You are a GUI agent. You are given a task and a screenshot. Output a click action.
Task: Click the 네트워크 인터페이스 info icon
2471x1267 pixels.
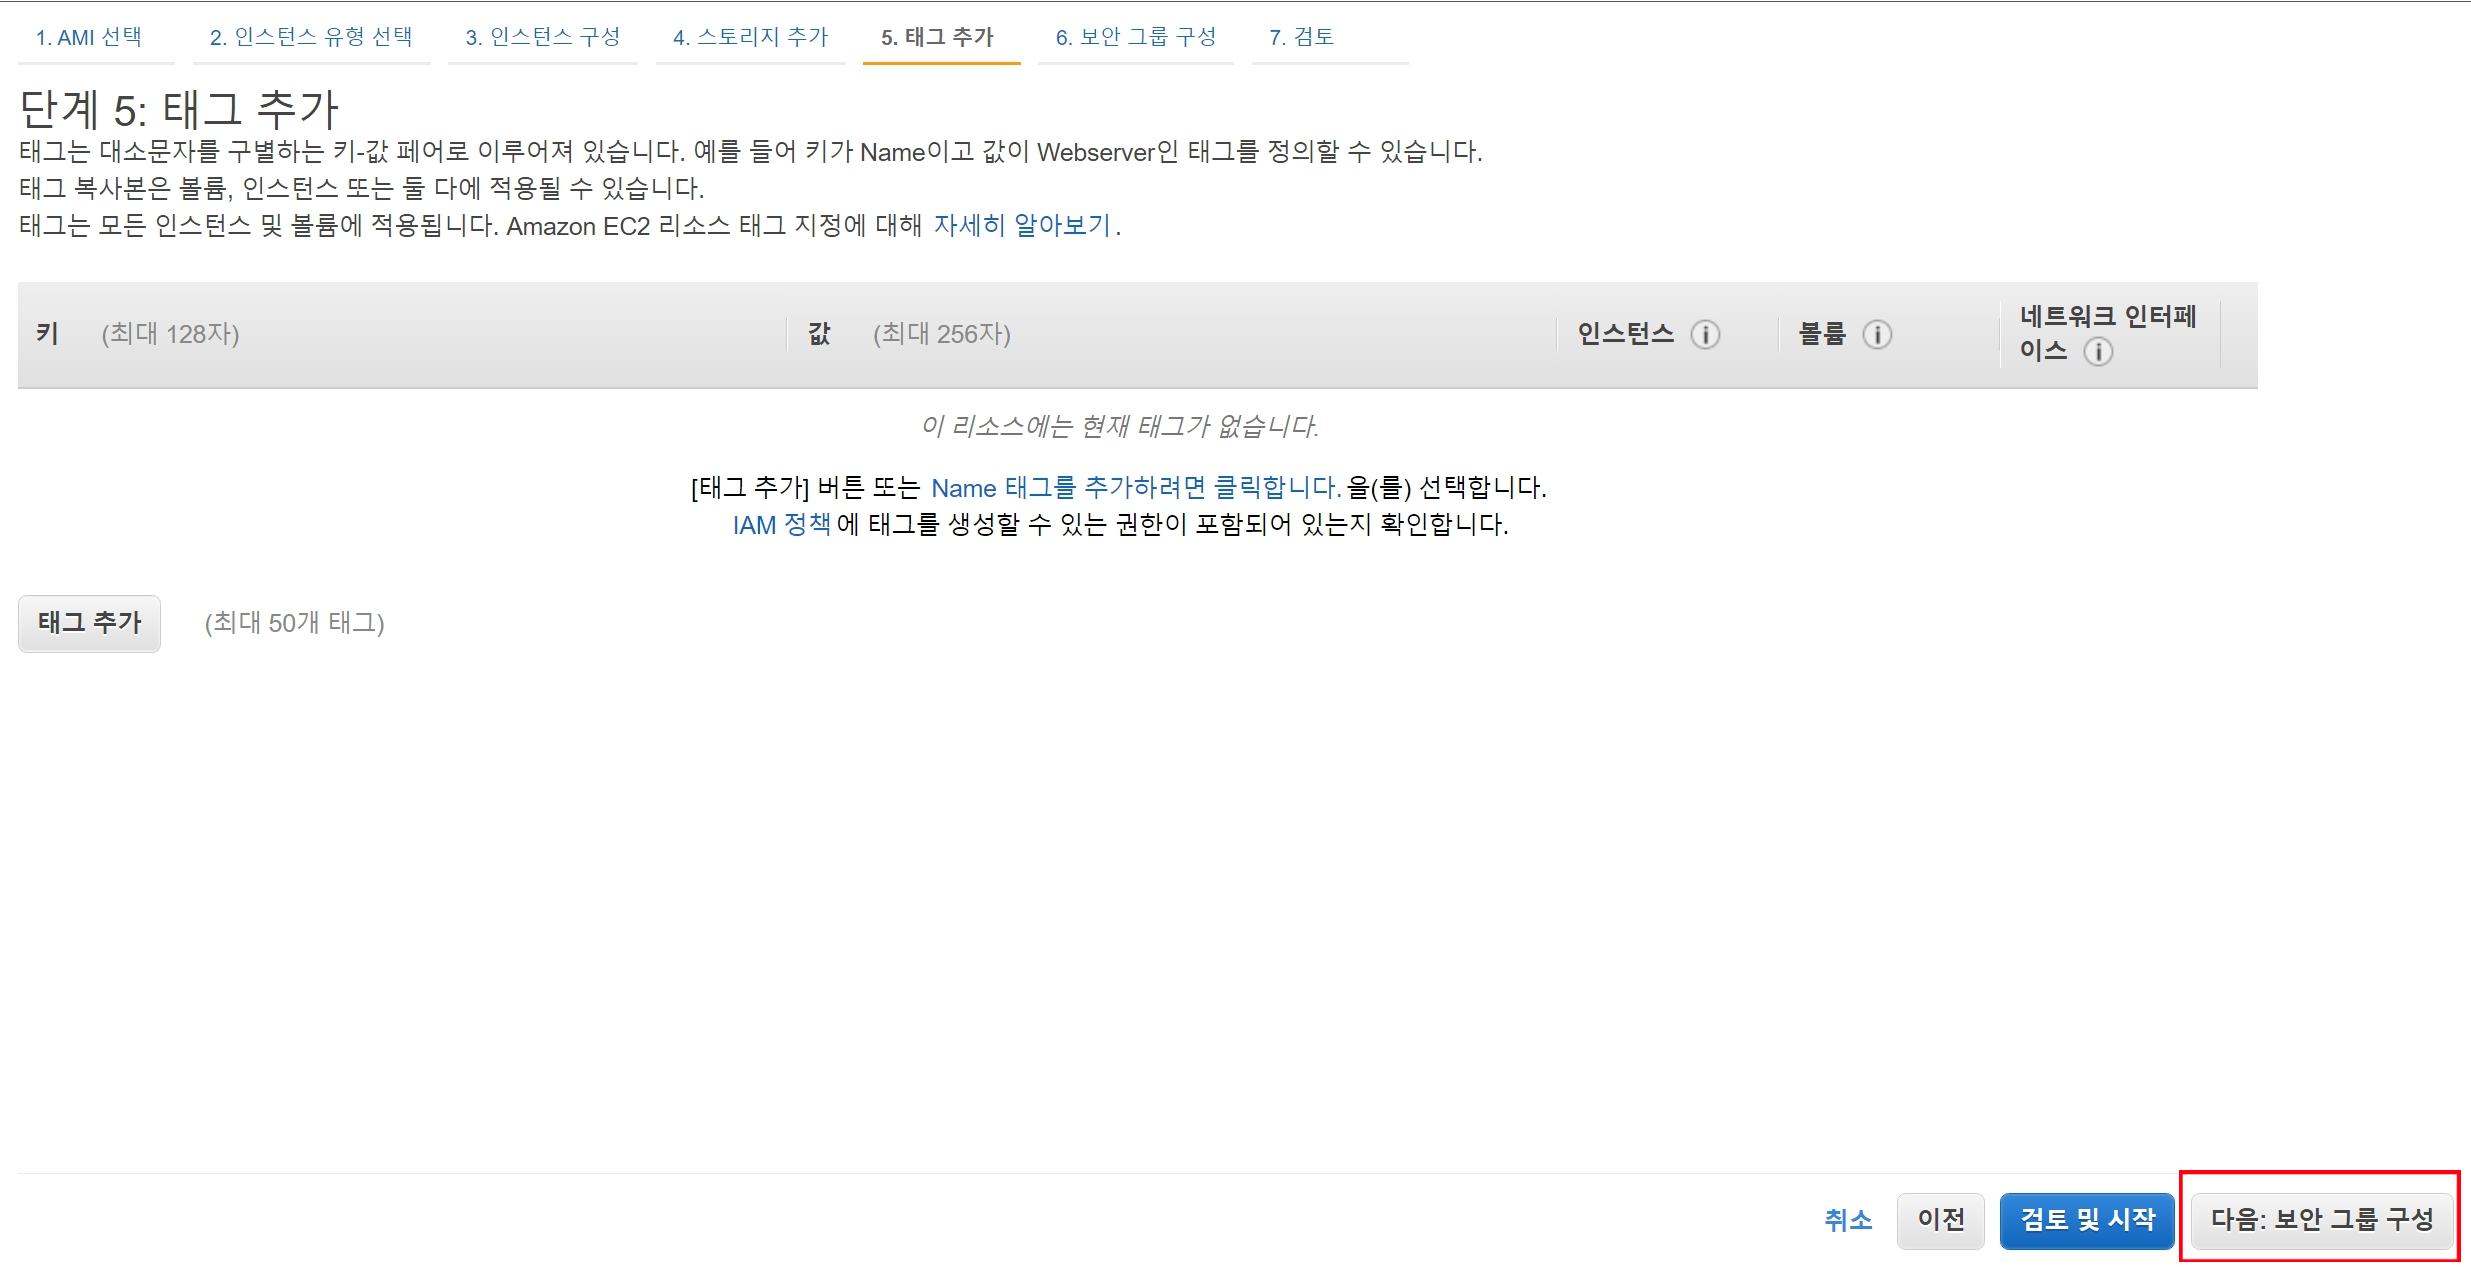[x=2098, y=351]
